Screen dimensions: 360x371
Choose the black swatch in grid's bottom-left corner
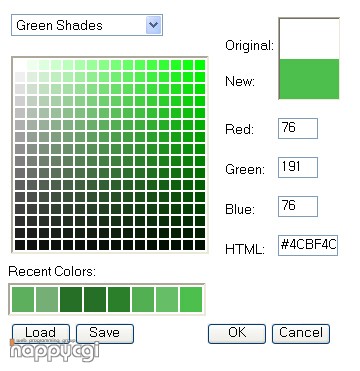20,245
